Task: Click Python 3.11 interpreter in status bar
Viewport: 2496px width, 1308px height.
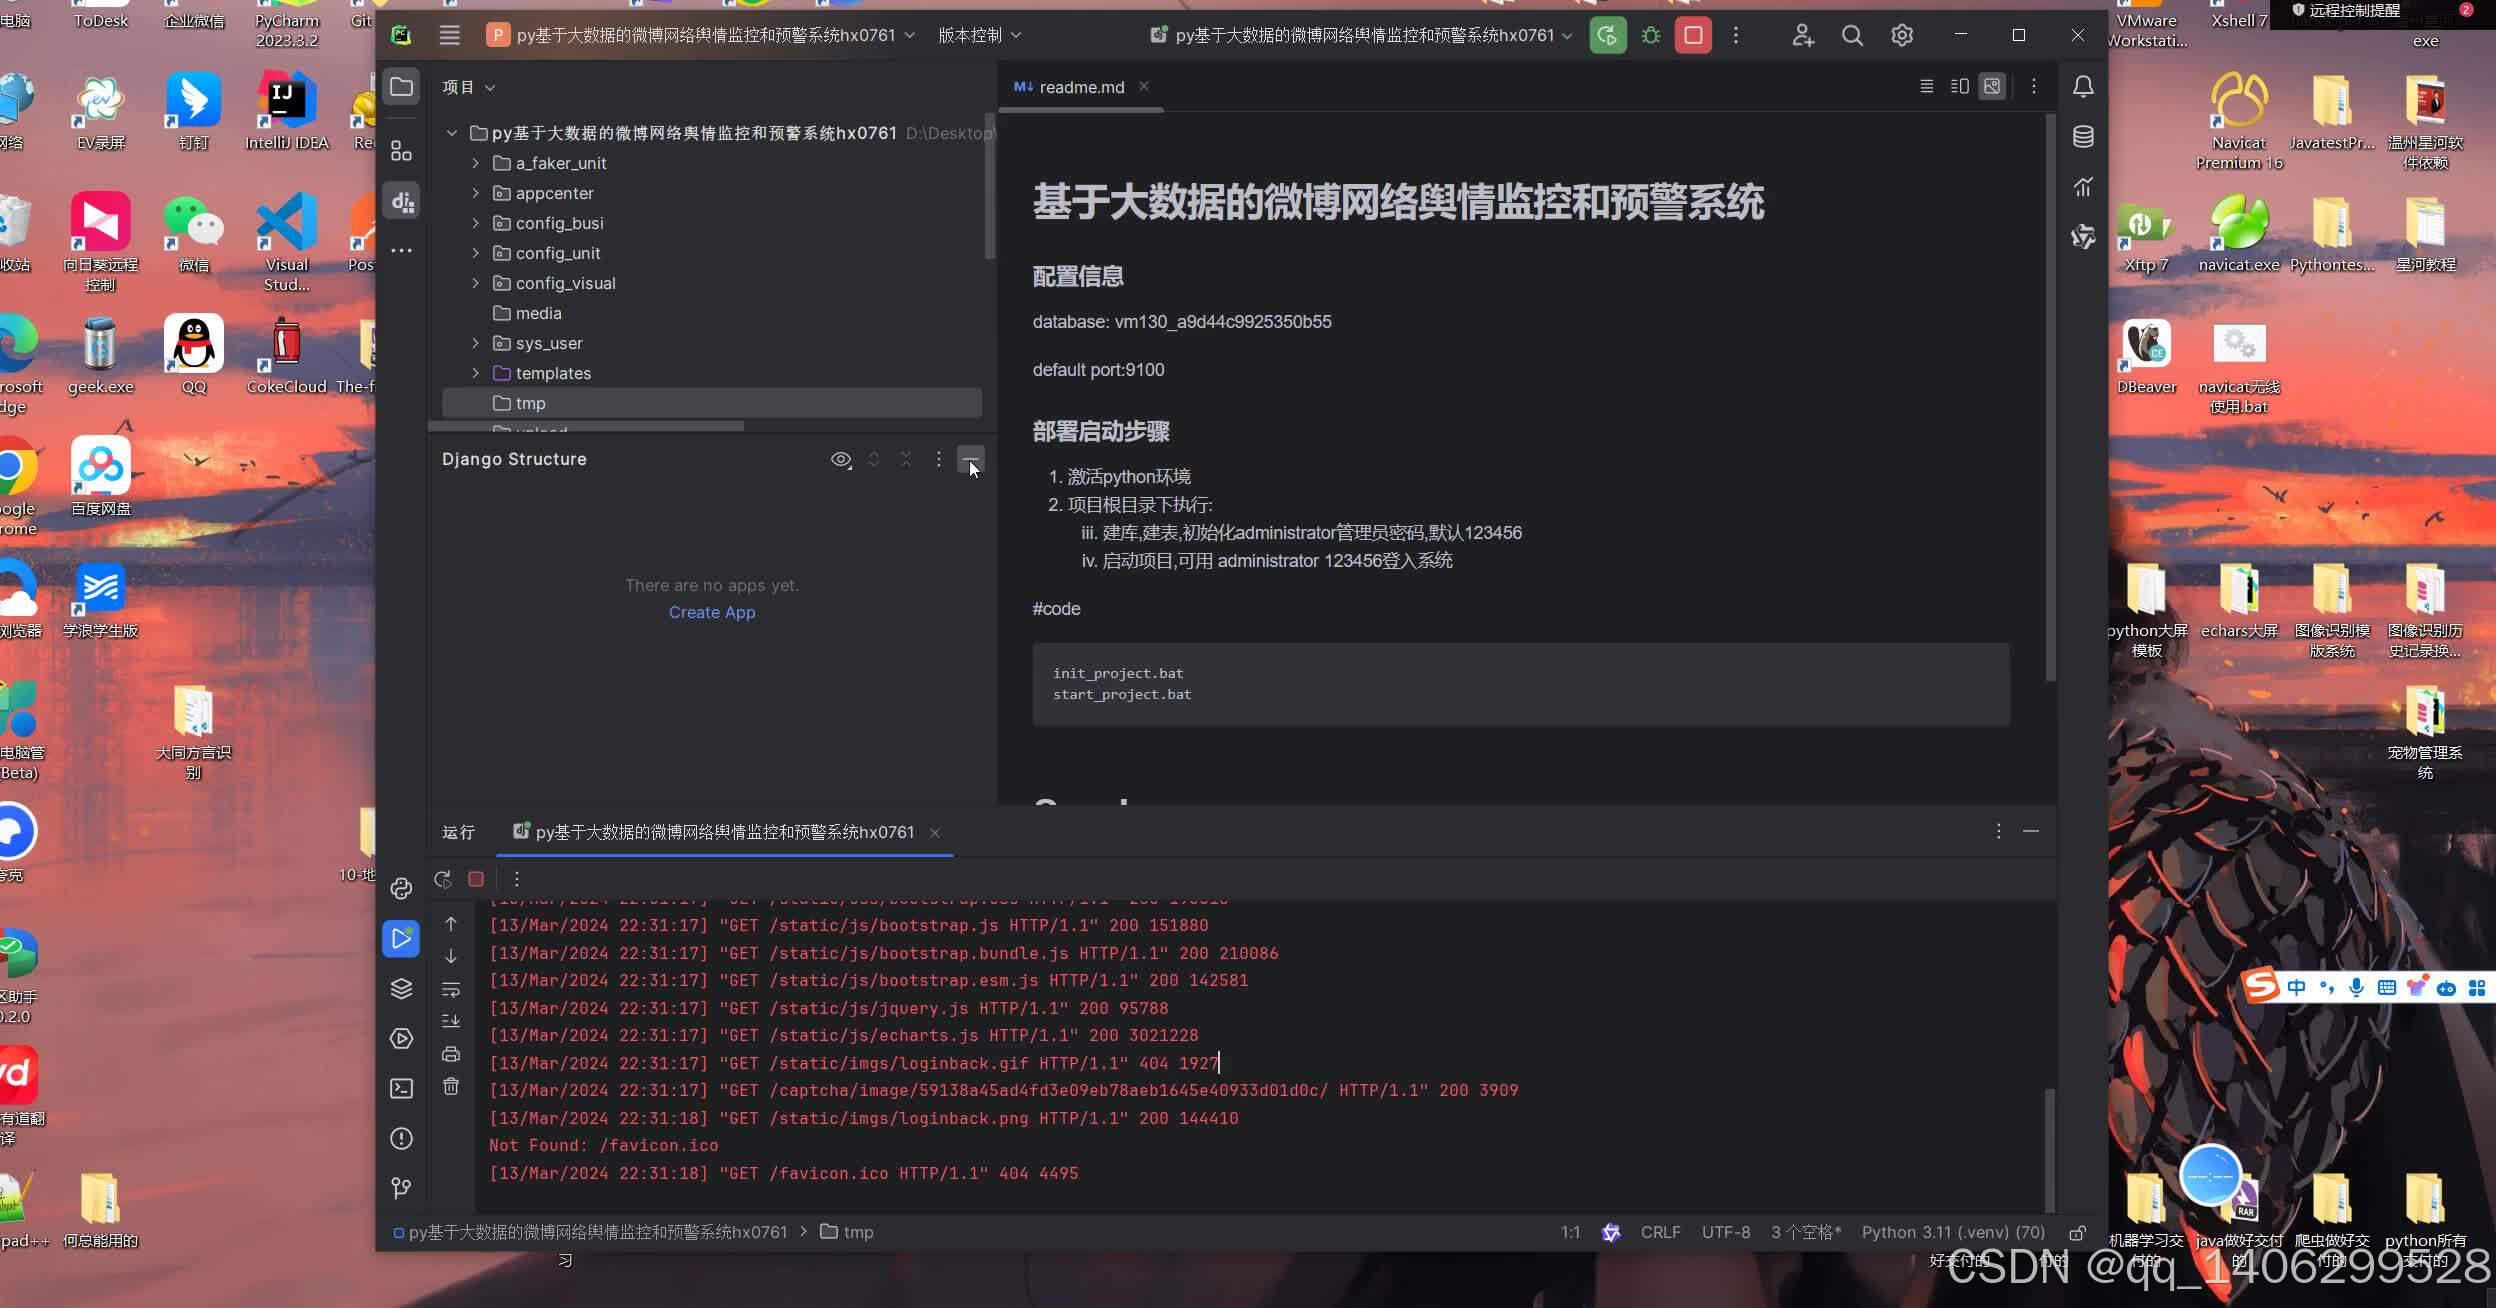Action: [1952, 1232]
